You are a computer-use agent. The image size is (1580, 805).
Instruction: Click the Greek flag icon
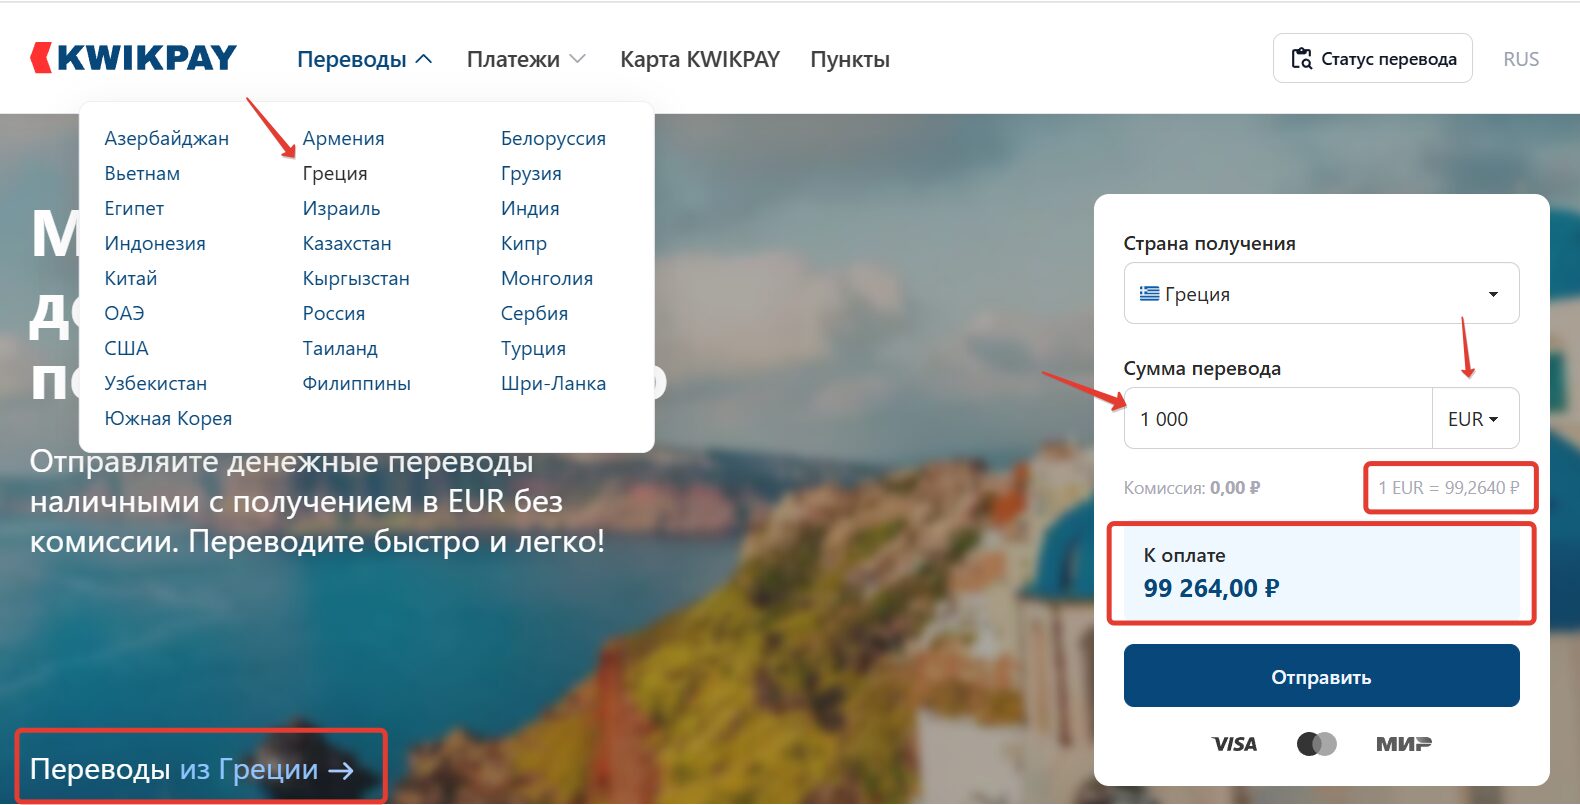pyautogui.click(x=1149, y=294)
